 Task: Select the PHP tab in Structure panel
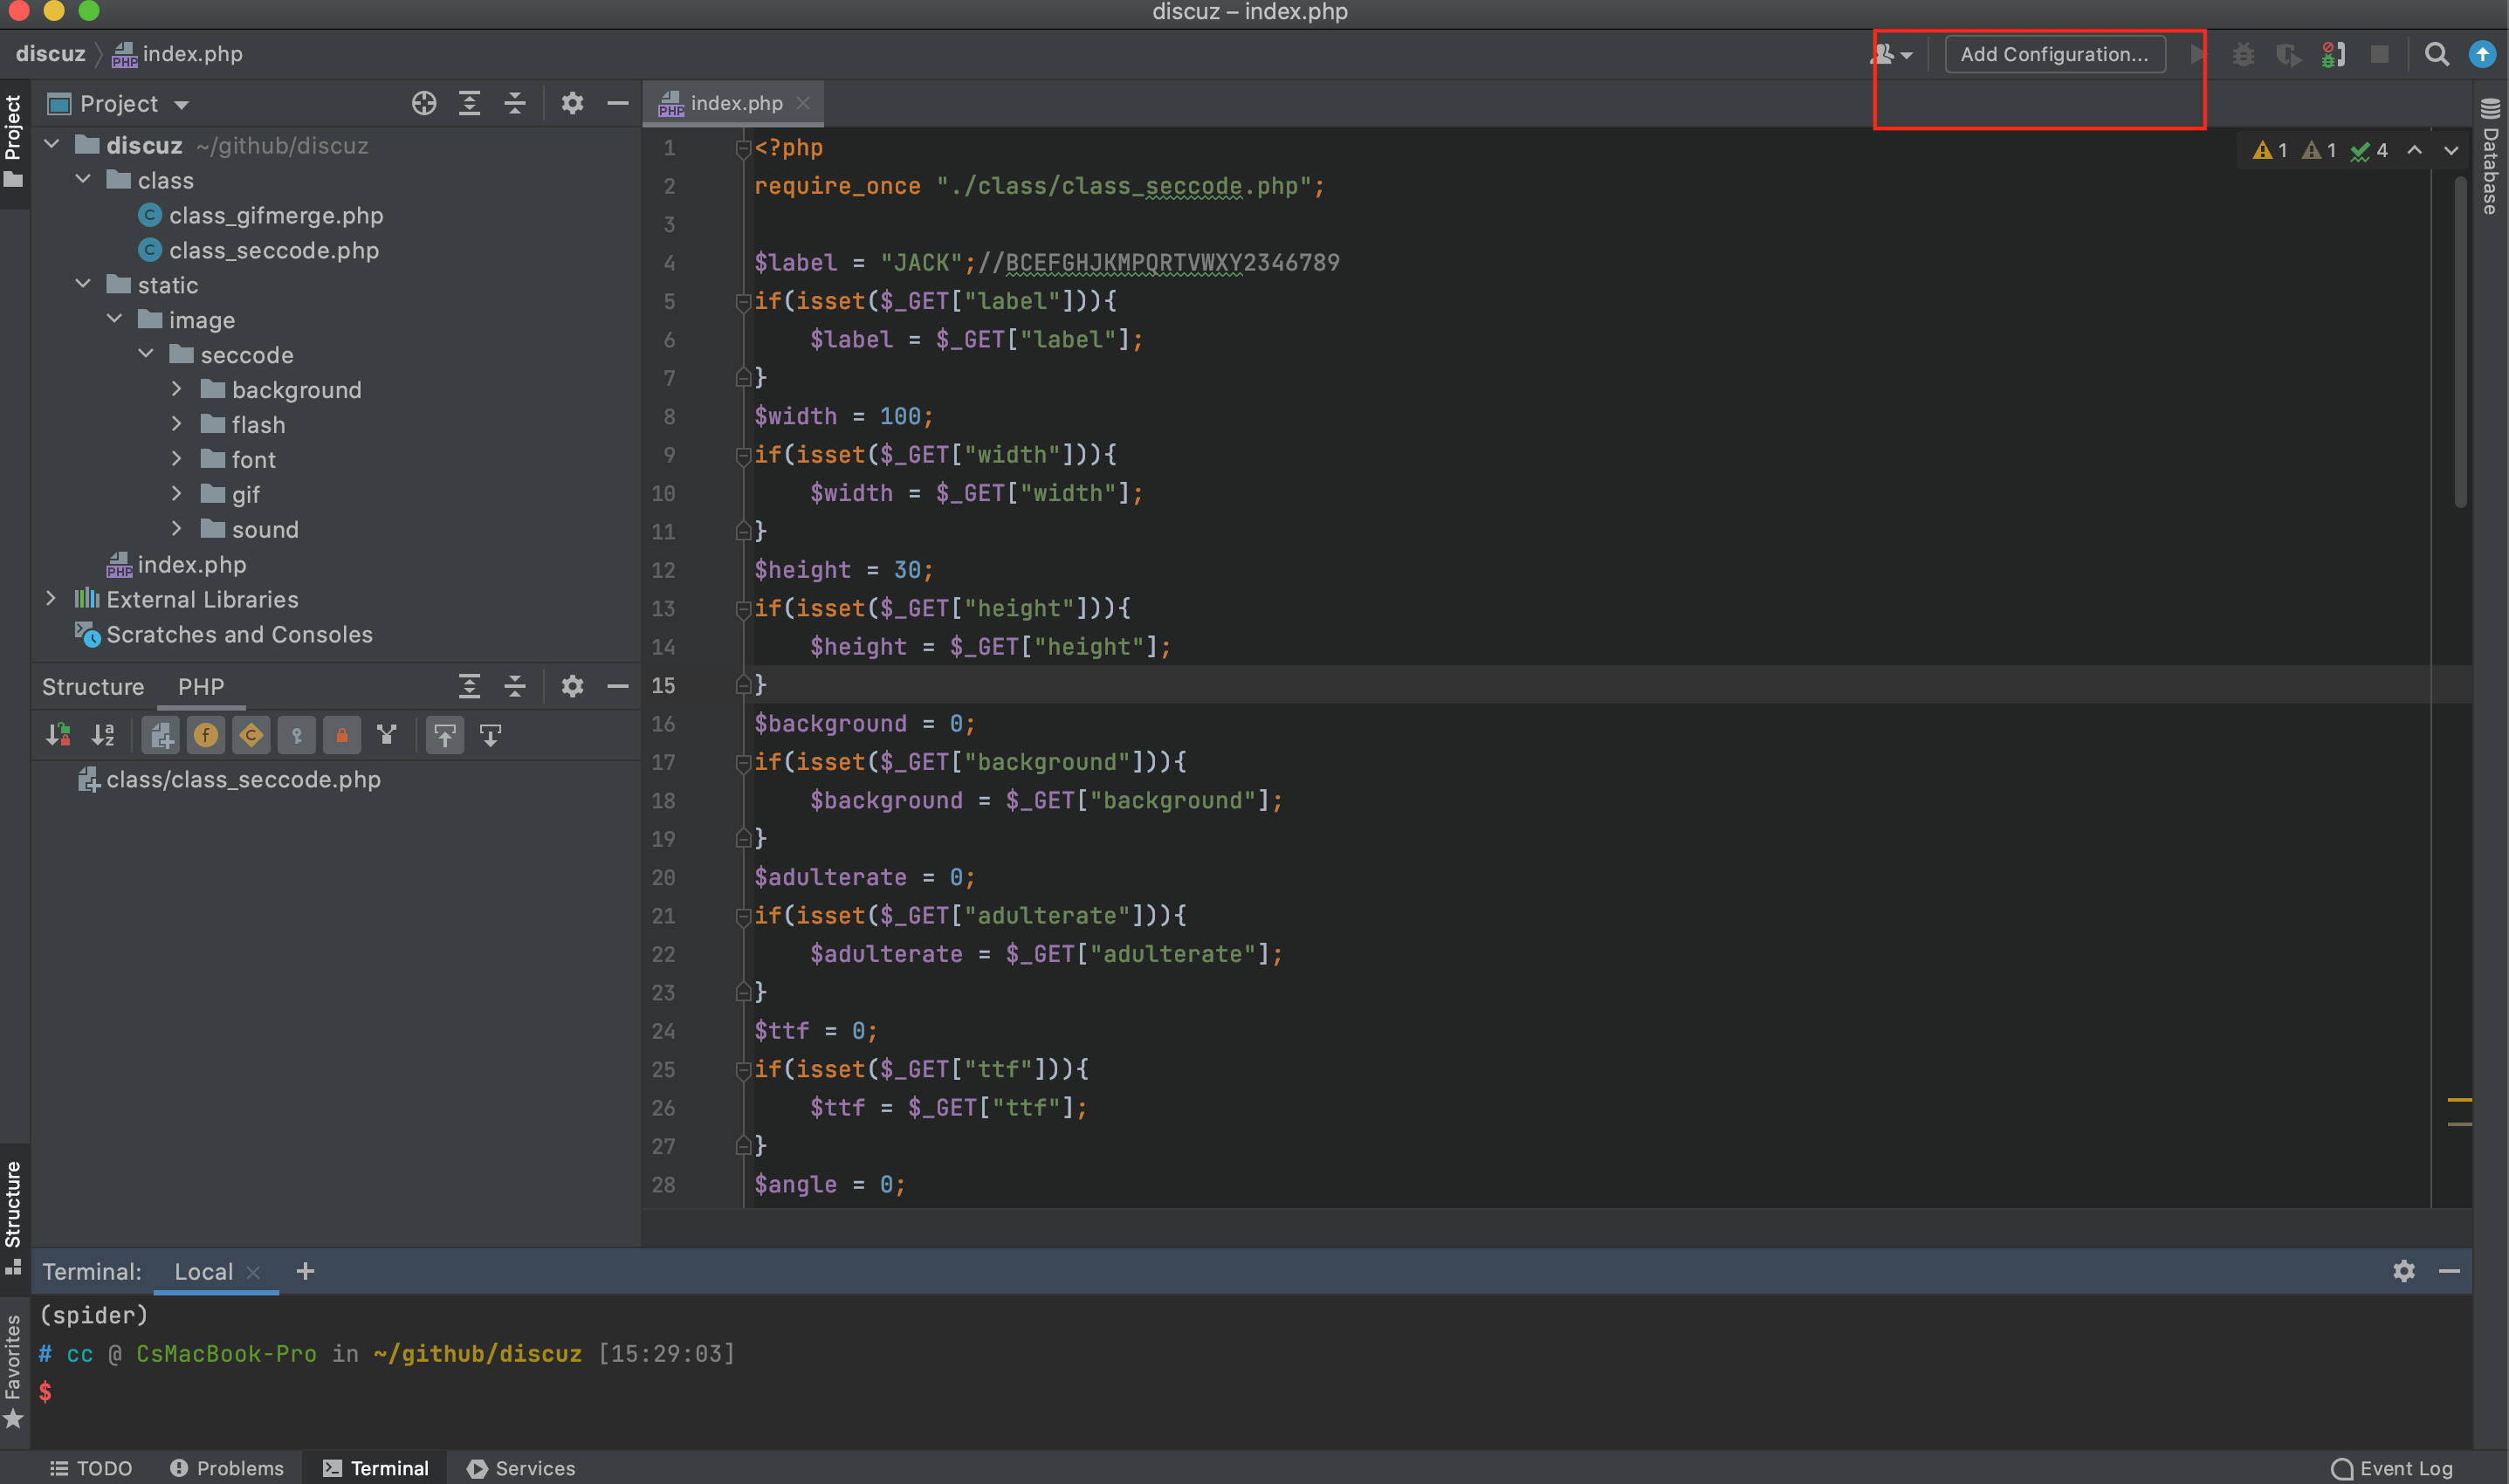coord(200,685)
